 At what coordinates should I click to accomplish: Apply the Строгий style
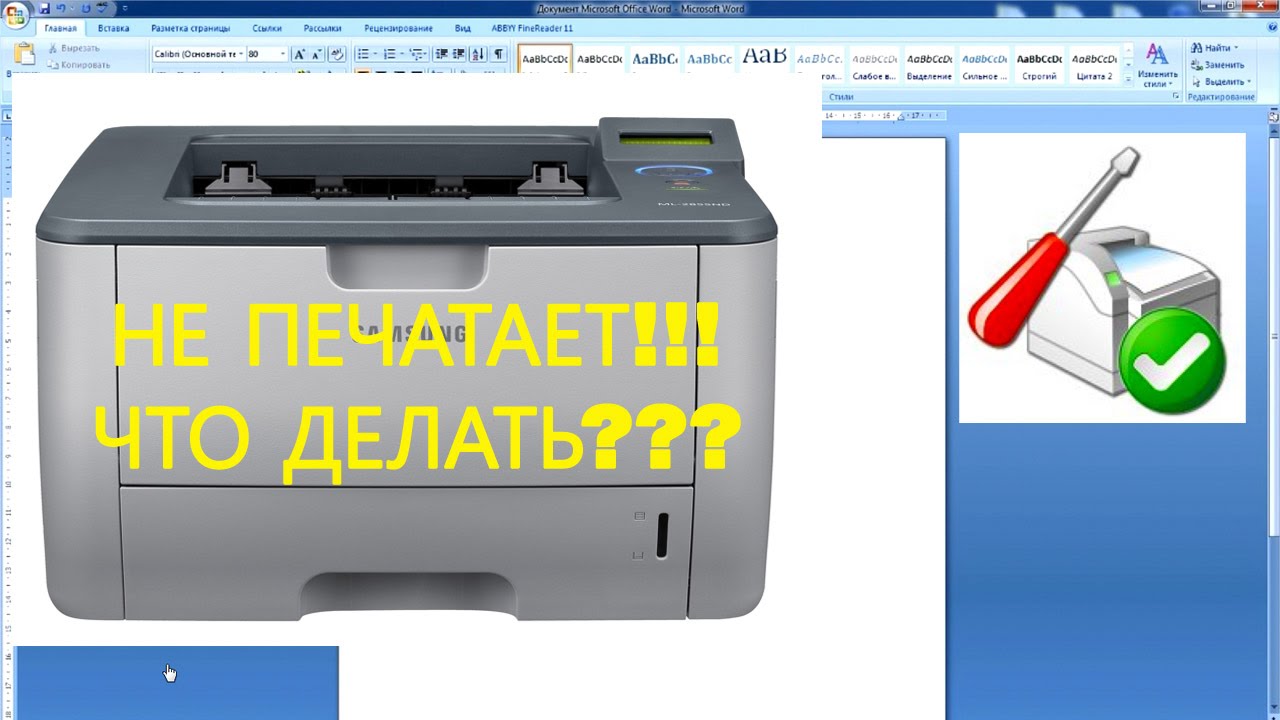click(x=1038, y=64)
